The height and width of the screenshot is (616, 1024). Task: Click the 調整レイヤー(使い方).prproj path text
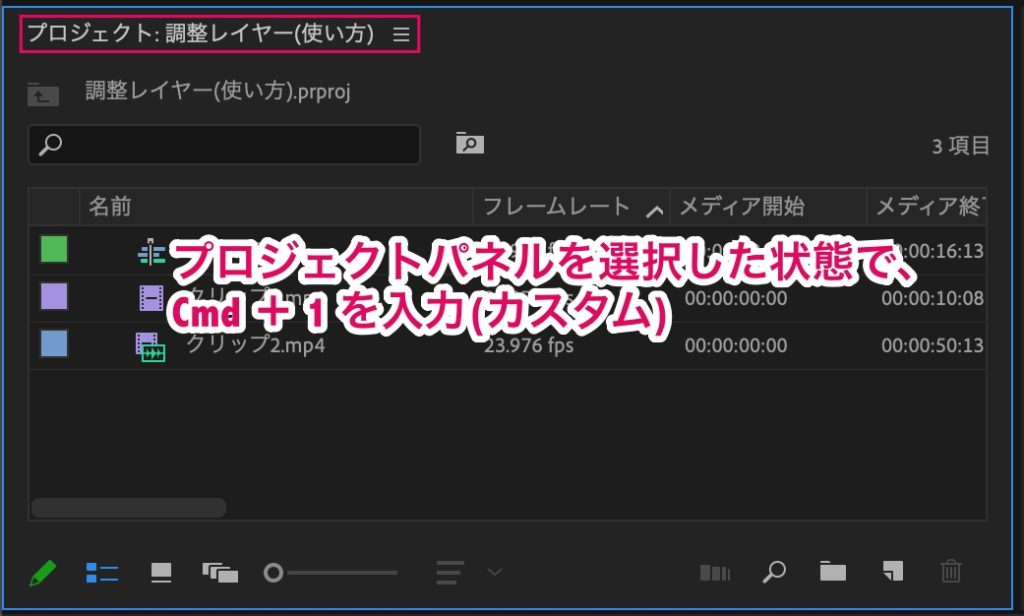point(217,91)
